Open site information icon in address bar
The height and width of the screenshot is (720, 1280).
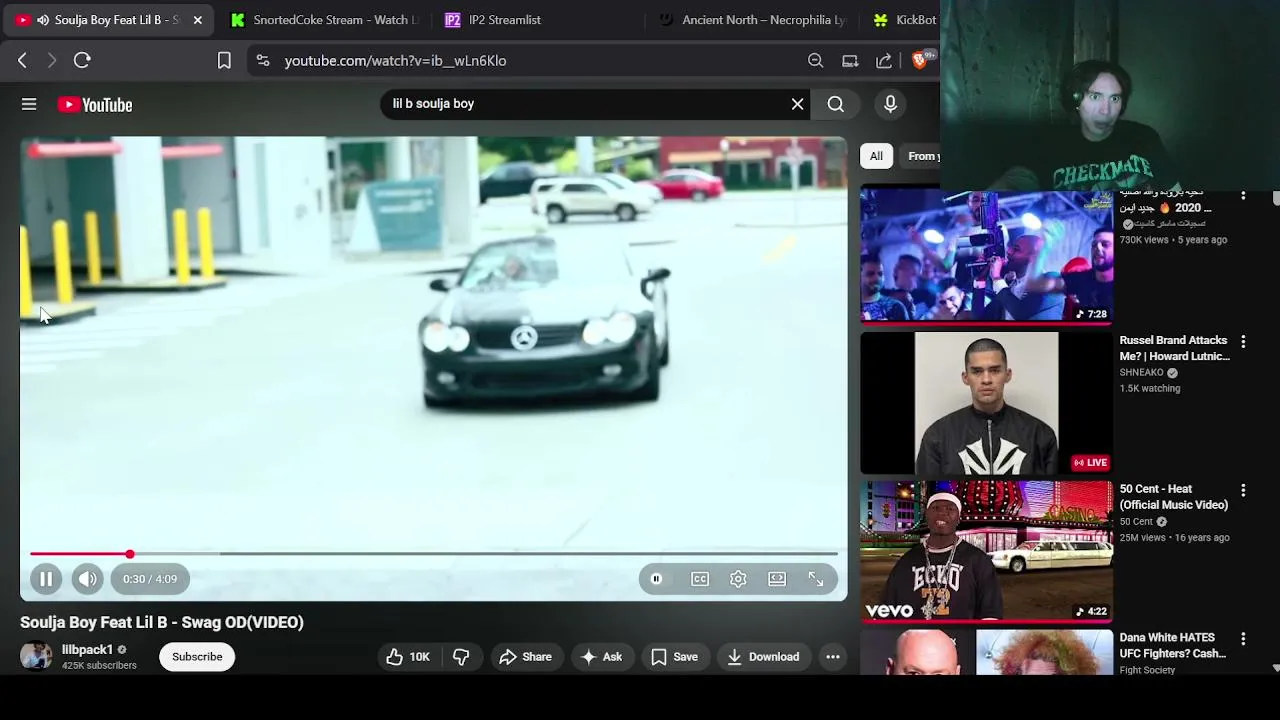pos(262,61)
